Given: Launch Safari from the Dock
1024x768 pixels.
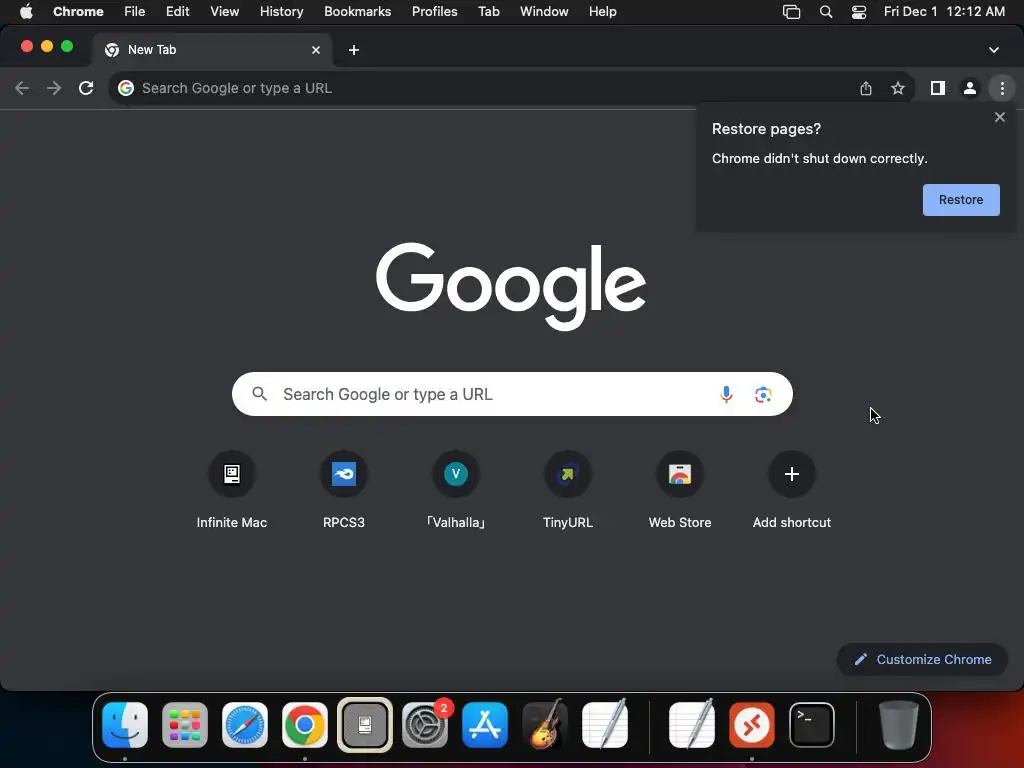Looking at the screenshot, I should (245, 725).
